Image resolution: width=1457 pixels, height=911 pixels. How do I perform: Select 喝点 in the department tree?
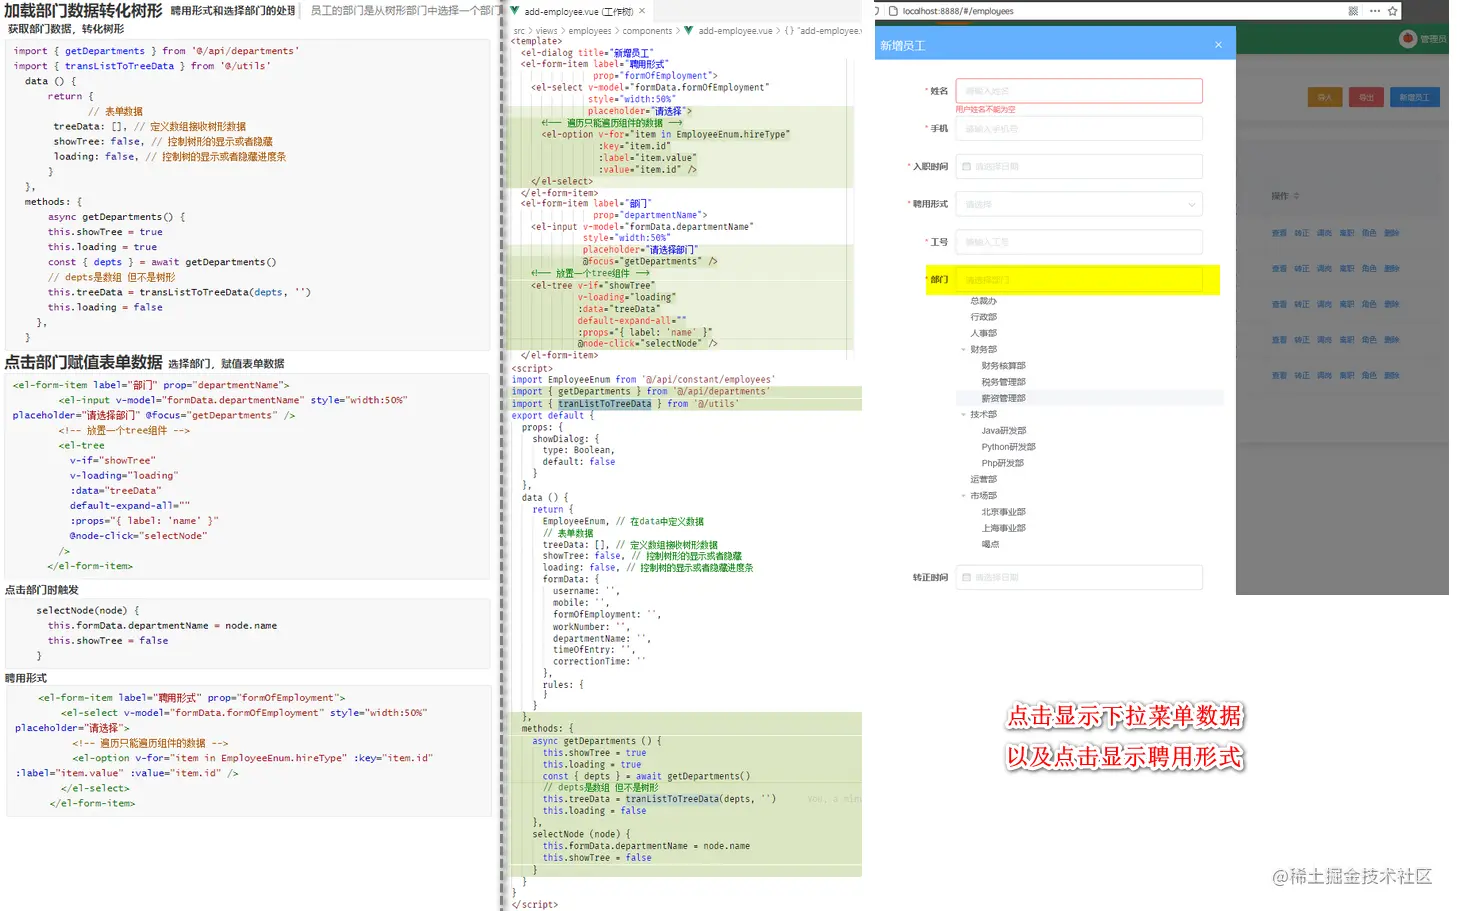tap(990, 544)
